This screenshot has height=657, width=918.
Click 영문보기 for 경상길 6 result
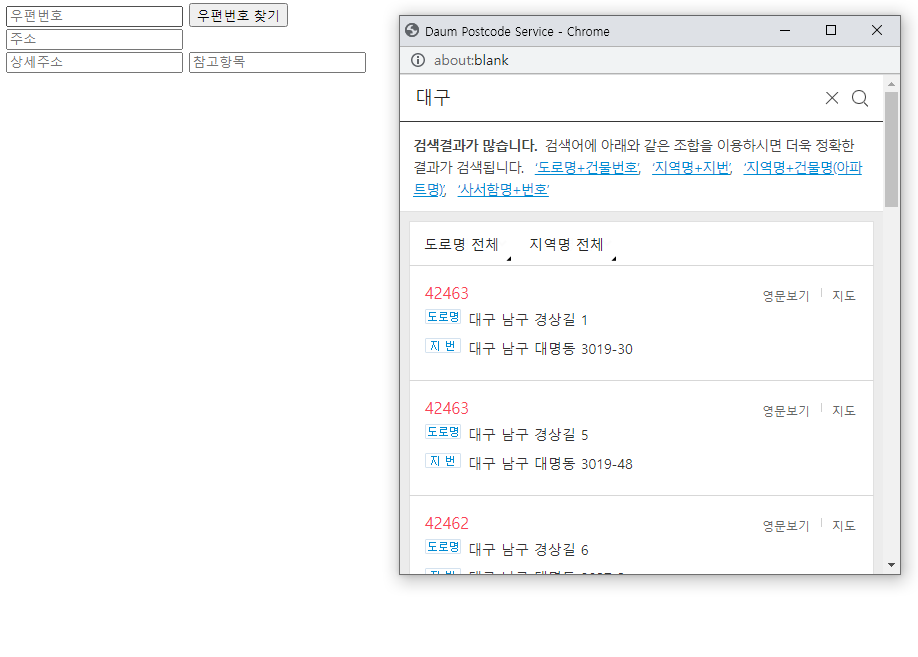[785, 526]
